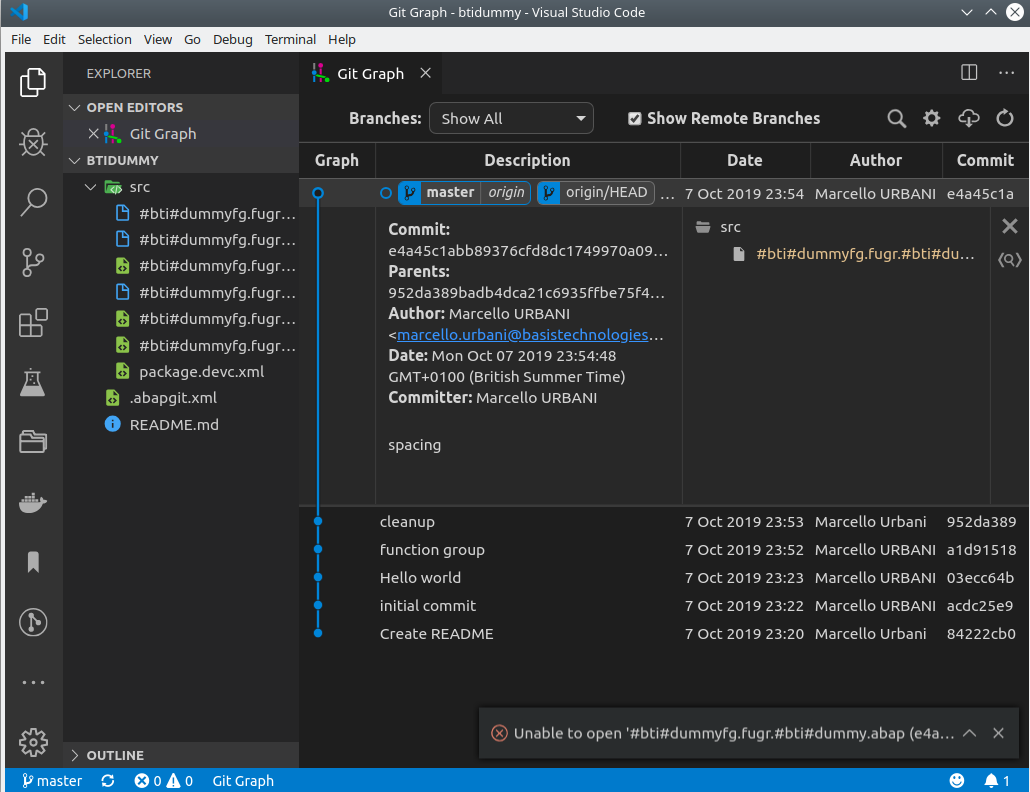Image resolution: width=1030 pixels, height=792 pixels.
Task: Split the editor right
Action: pos(969,72)
